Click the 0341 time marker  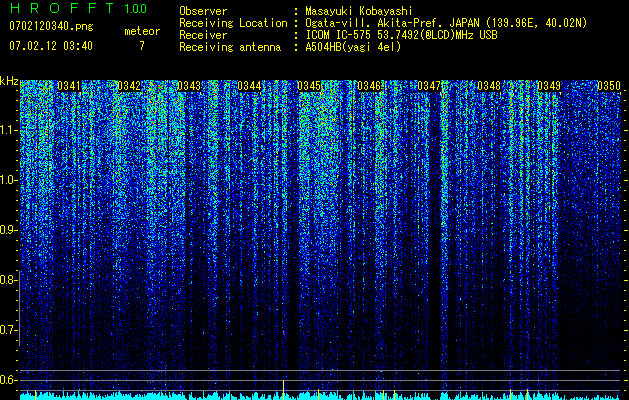coord(69,86)
